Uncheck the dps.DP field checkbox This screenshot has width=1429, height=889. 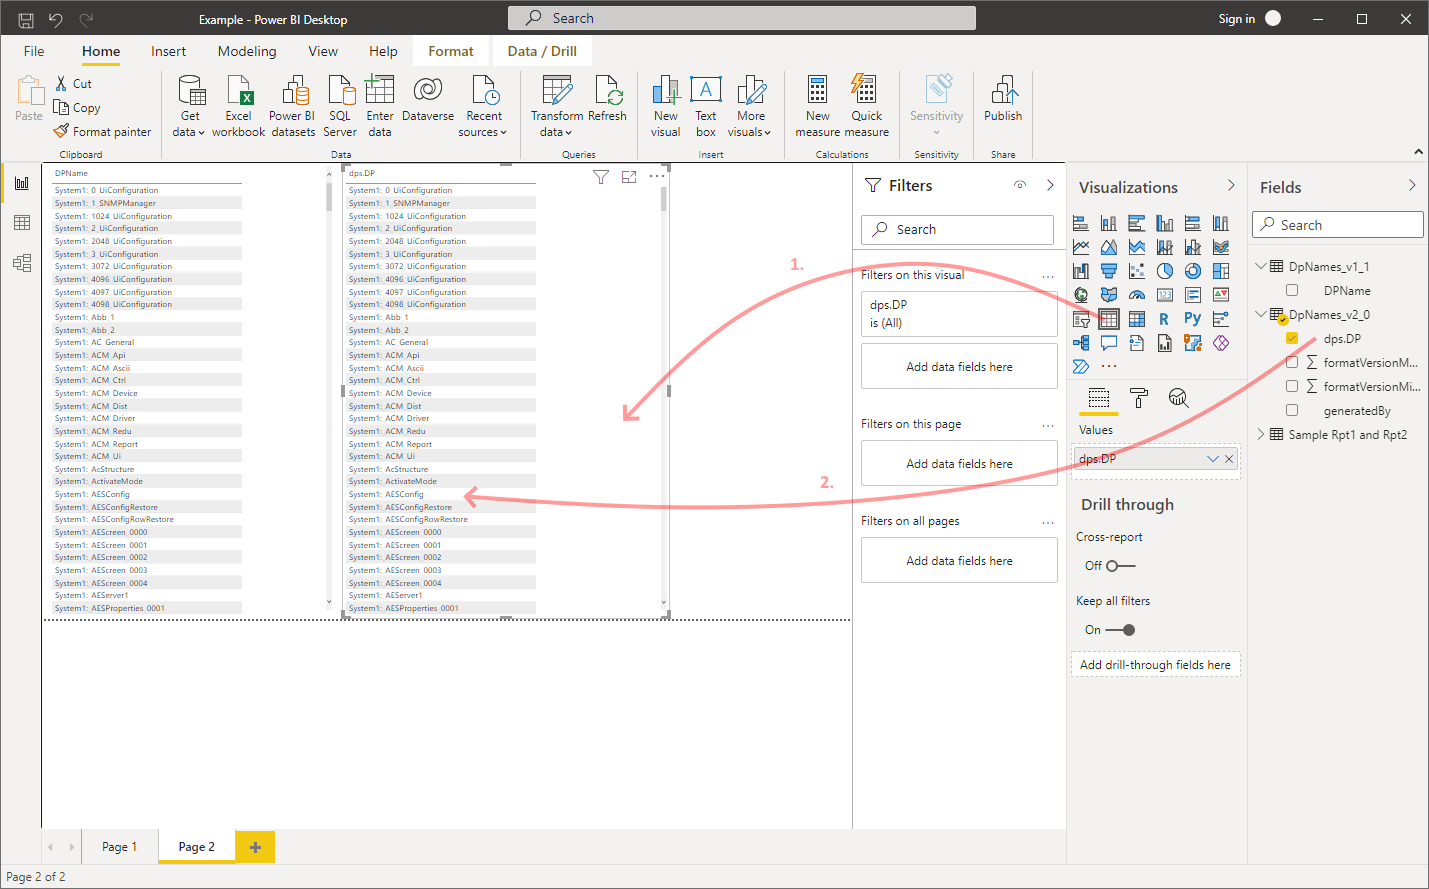[1292, 338]
